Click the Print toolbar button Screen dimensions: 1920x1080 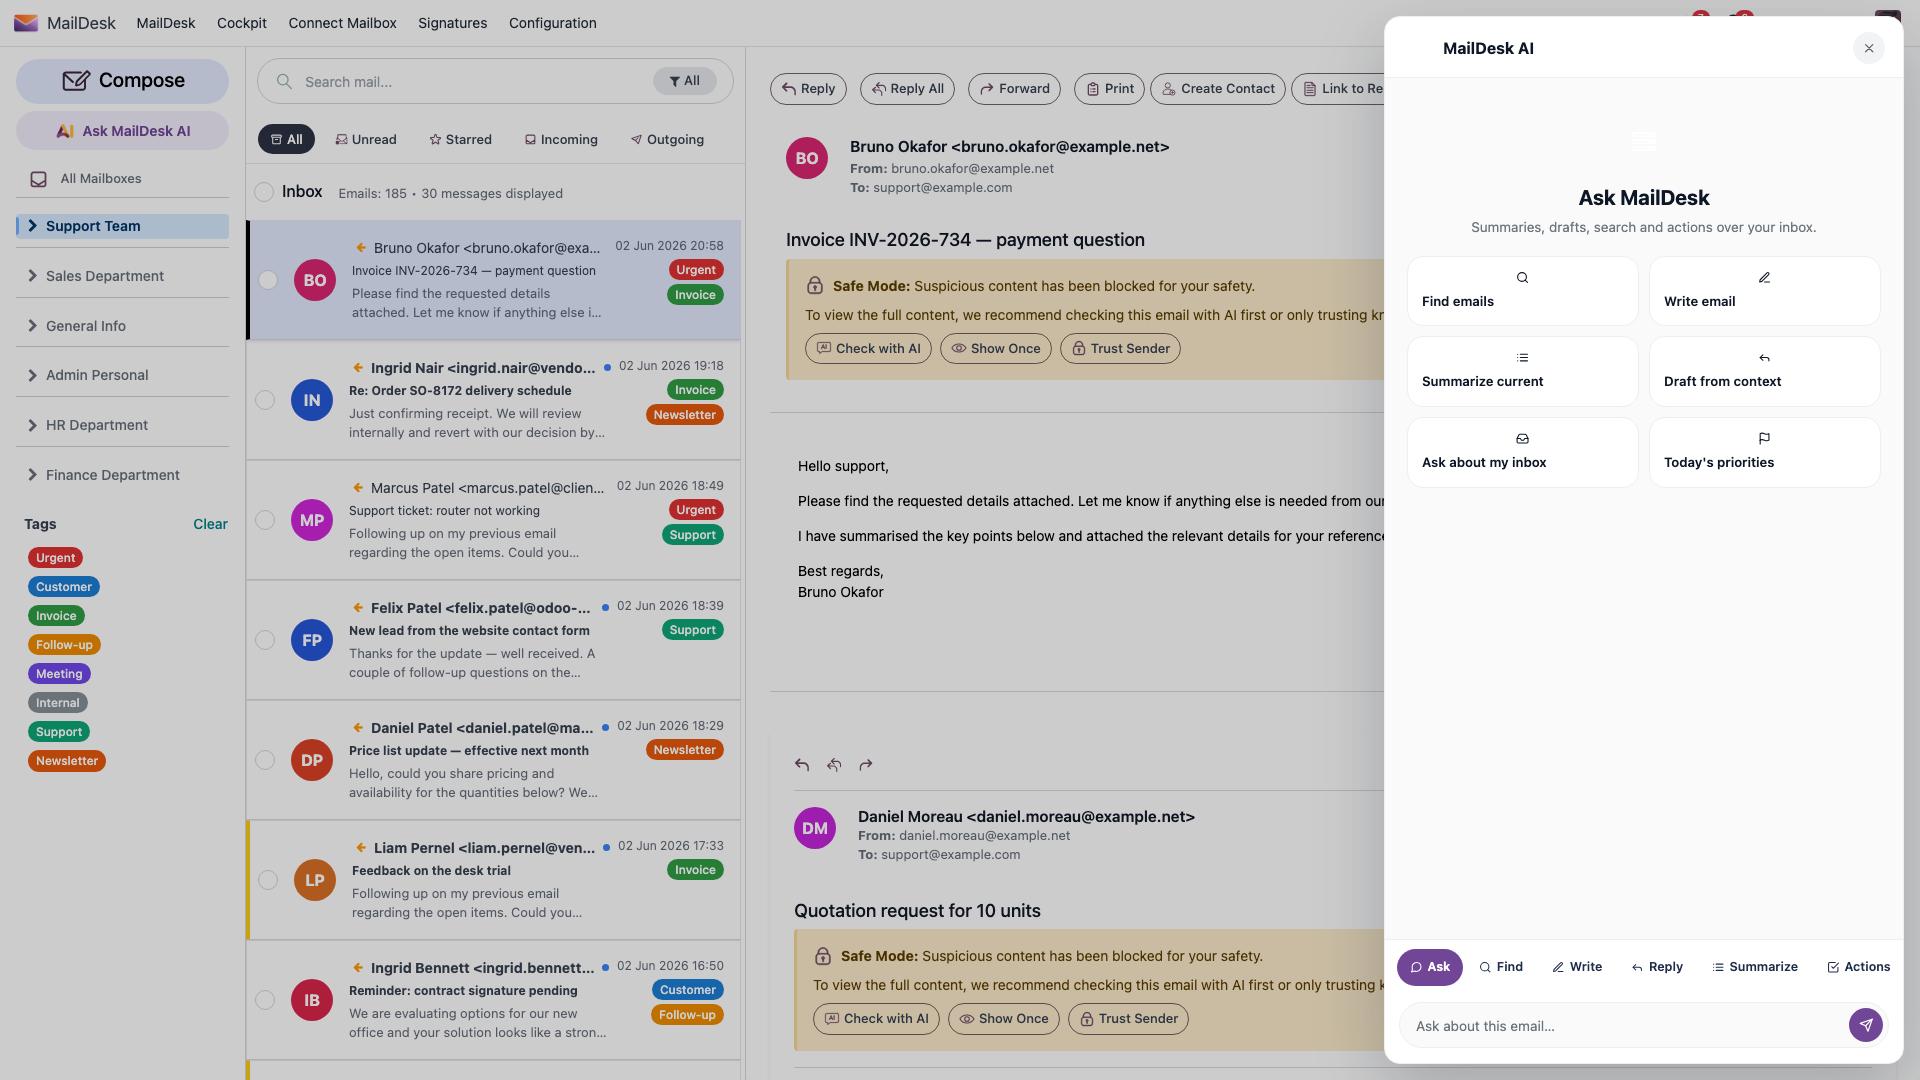point(1110,89)
